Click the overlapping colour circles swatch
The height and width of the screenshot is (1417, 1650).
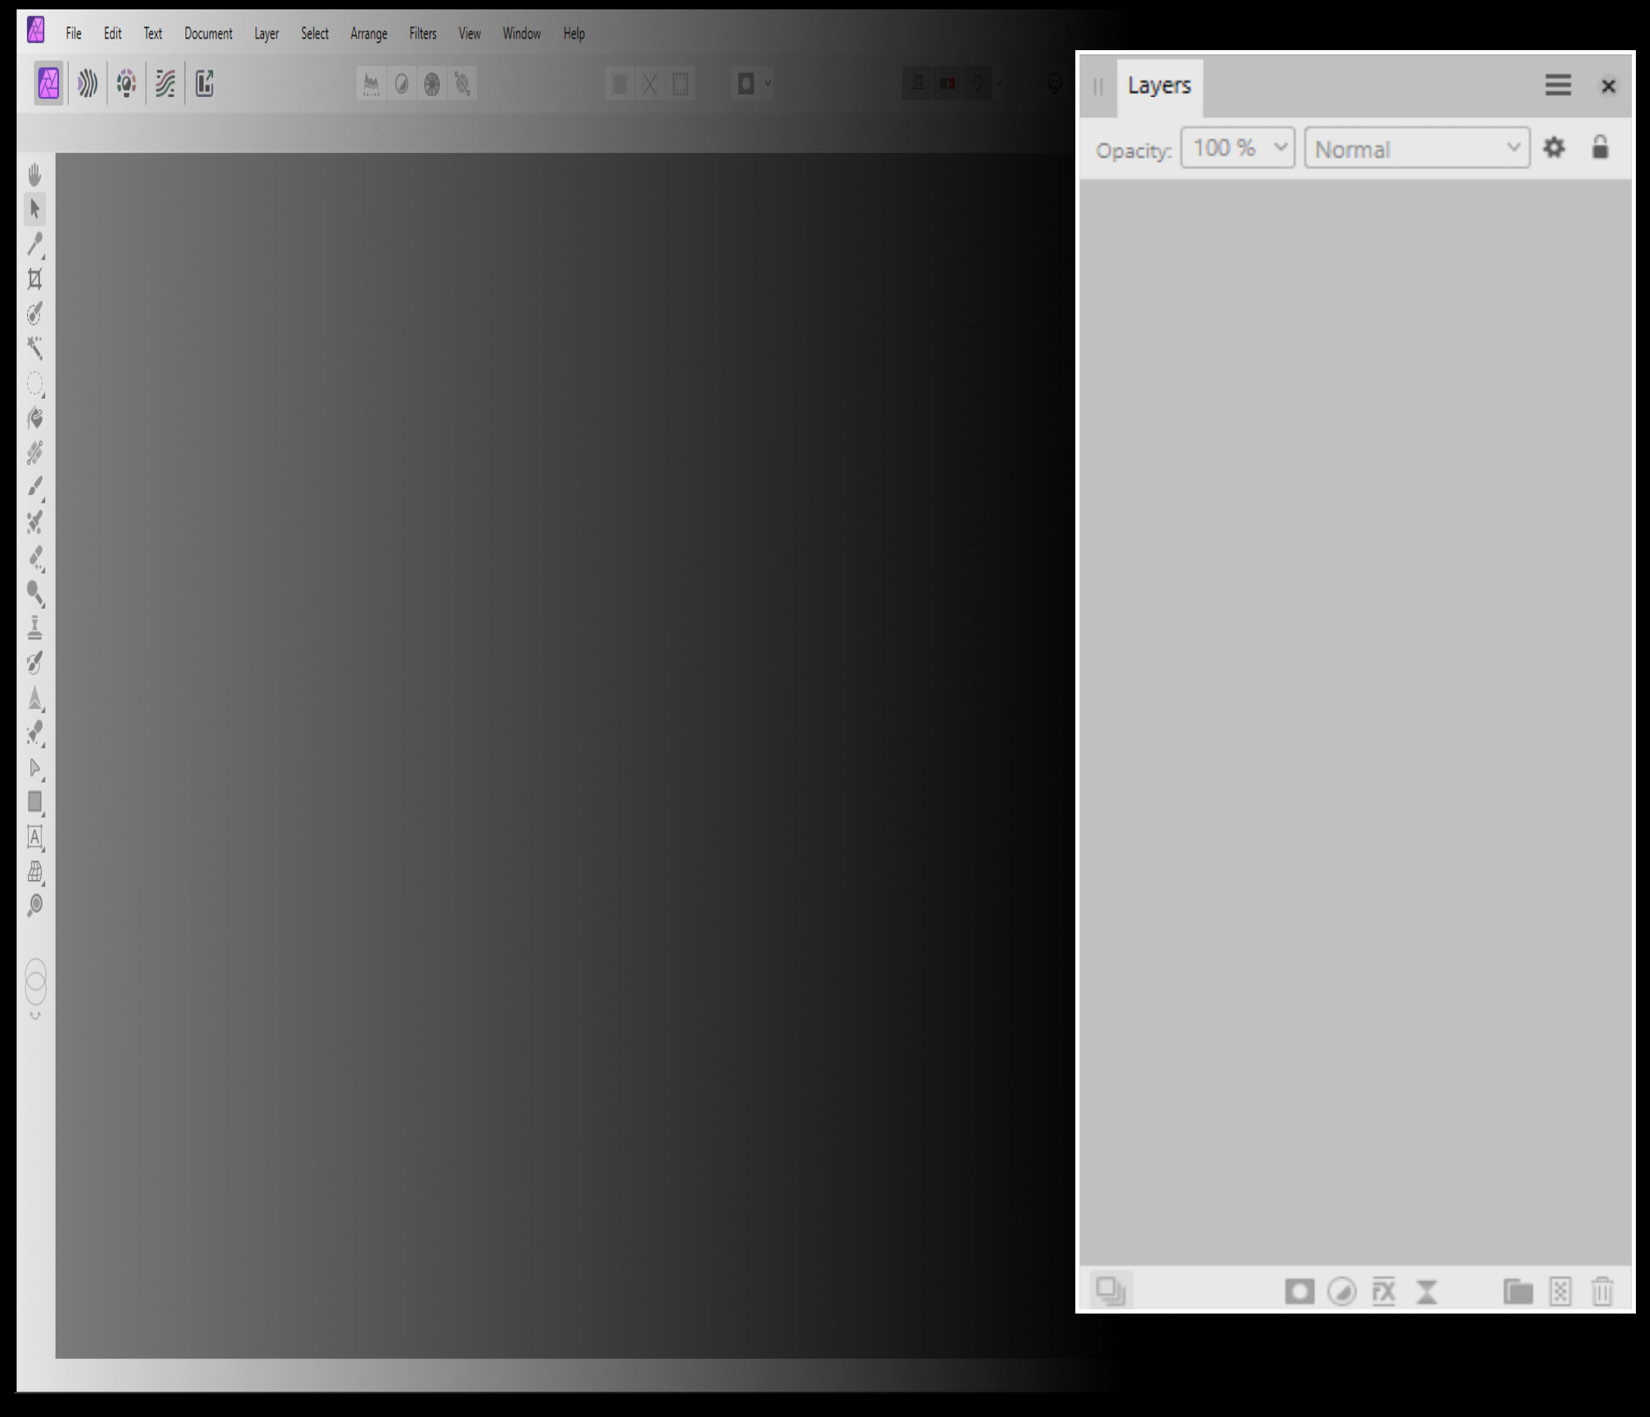click(35, 982)
